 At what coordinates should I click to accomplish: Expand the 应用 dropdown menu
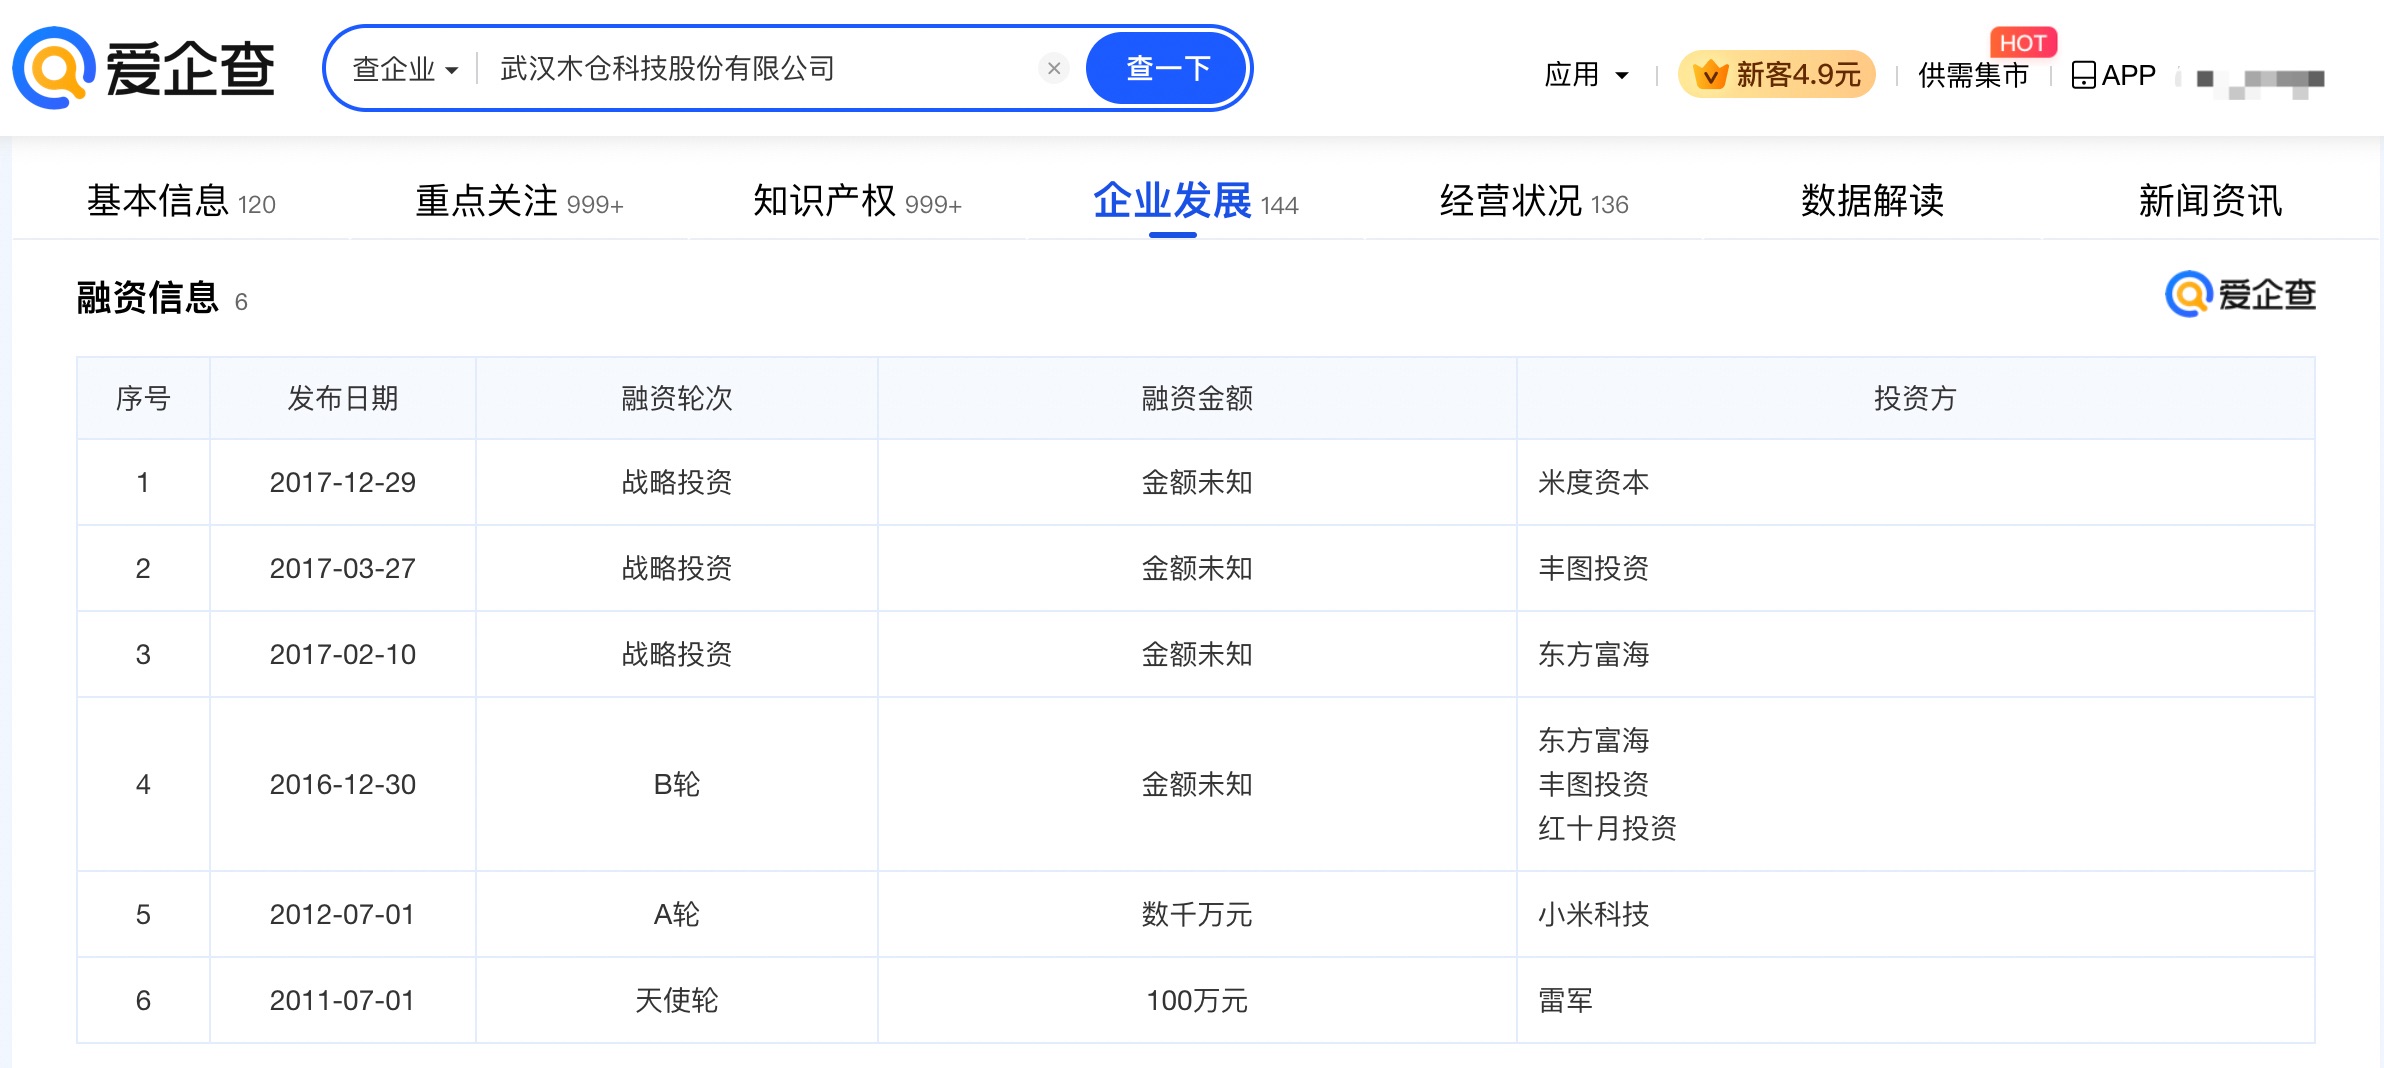point(1587,74)
